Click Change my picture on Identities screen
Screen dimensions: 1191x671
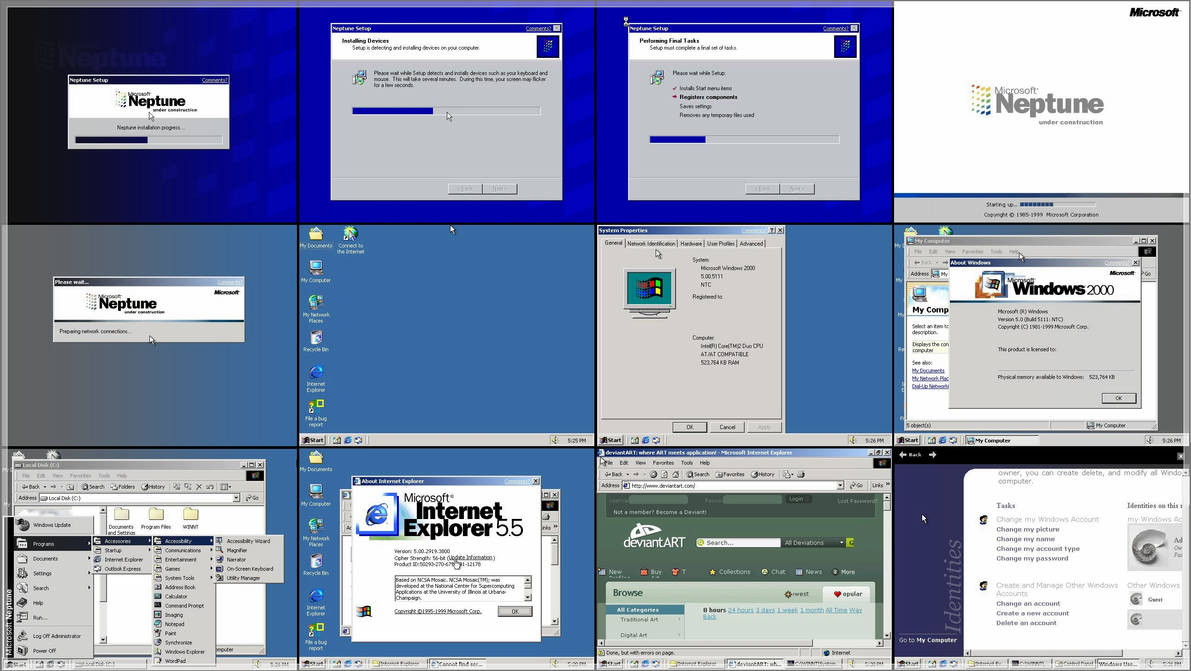(x=1027, y=529)
